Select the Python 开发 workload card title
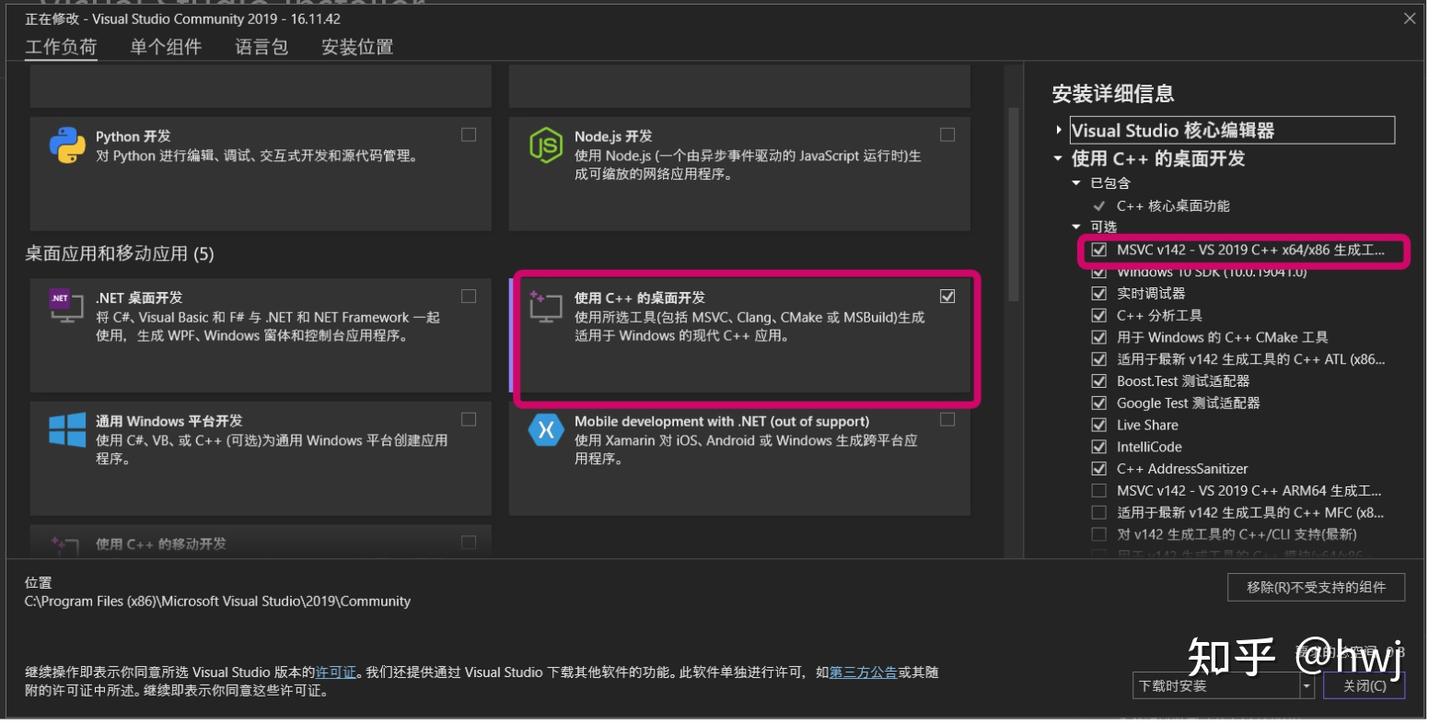The height and width of the screenshot is (725, 1440). 133,136
